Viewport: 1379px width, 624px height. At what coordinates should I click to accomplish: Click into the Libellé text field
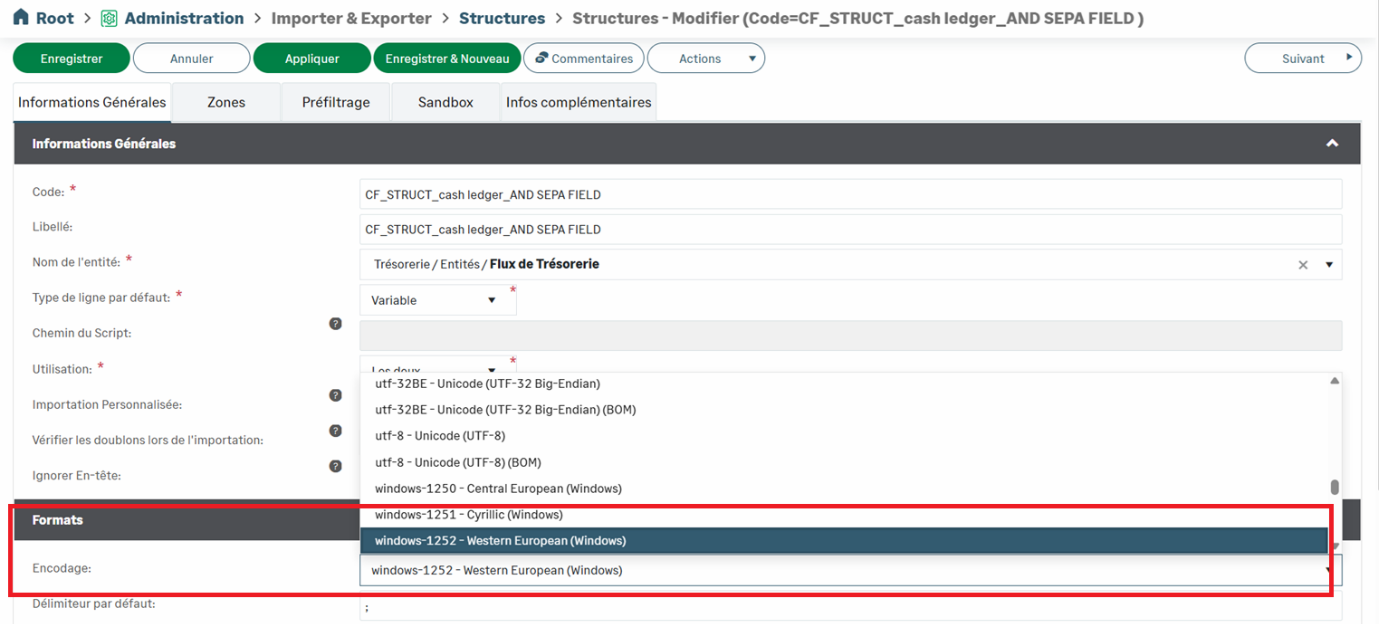point(850,229)
